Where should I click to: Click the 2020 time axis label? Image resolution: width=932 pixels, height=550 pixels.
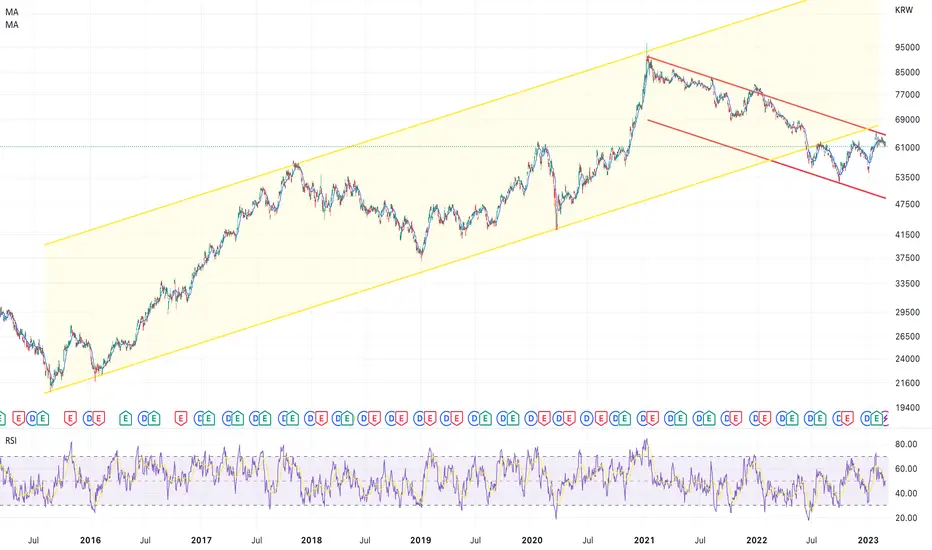pos(532,540)
